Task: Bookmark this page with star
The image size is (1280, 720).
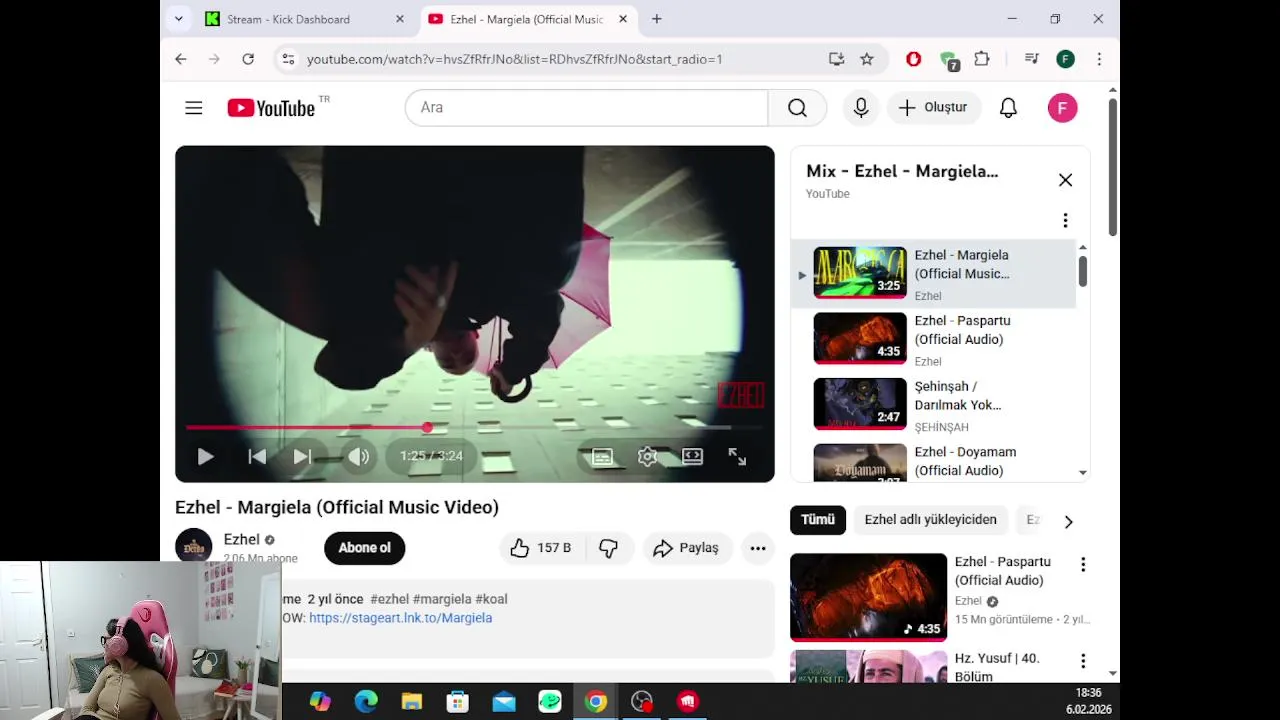Action: tap(867, 59)
